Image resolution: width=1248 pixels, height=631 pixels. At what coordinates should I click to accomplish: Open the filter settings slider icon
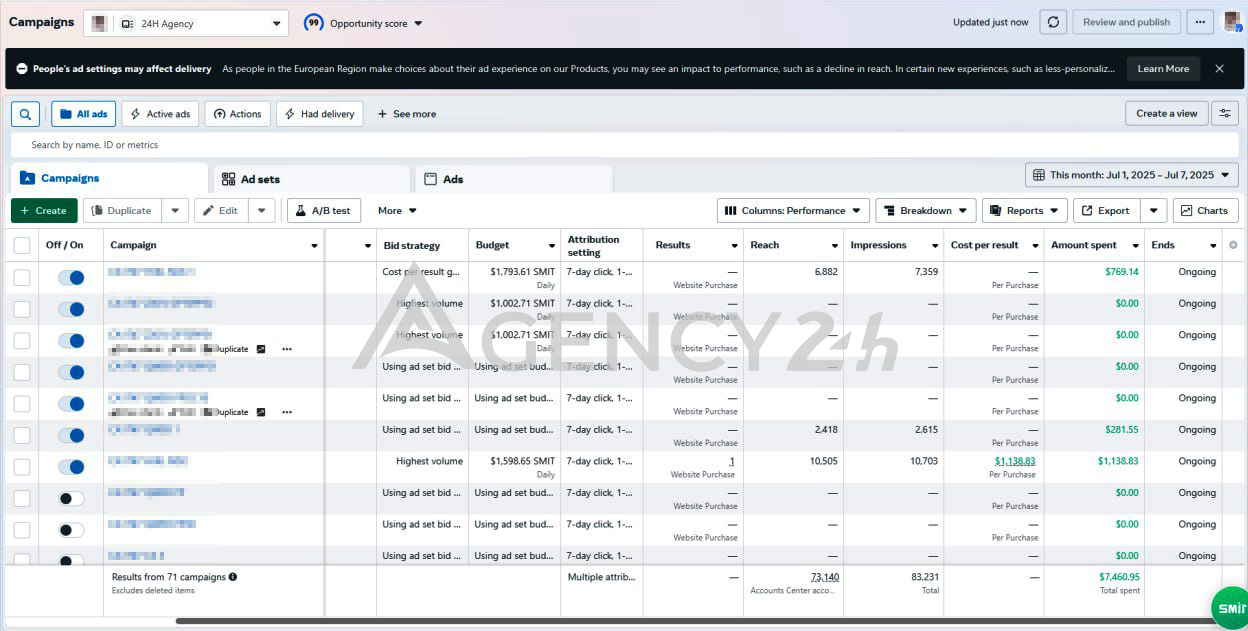pos(1225,114)
